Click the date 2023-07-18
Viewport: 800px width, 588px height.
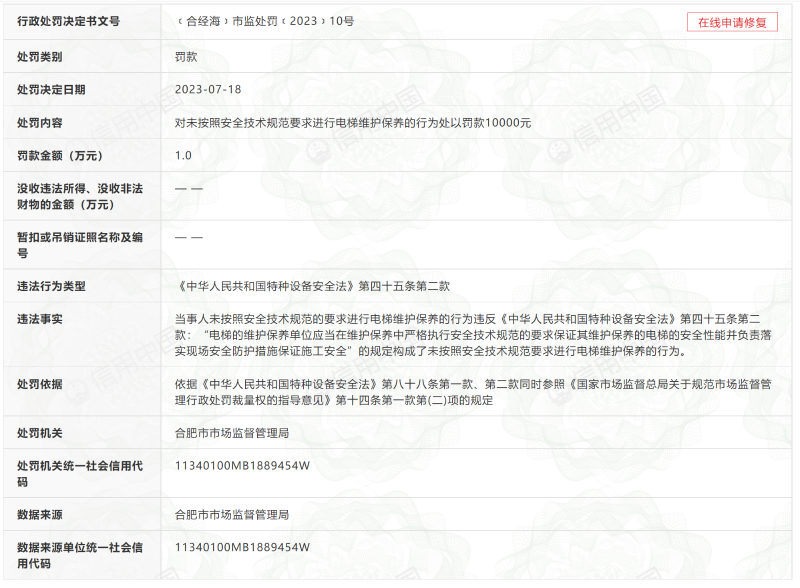(x=208, y=89)
